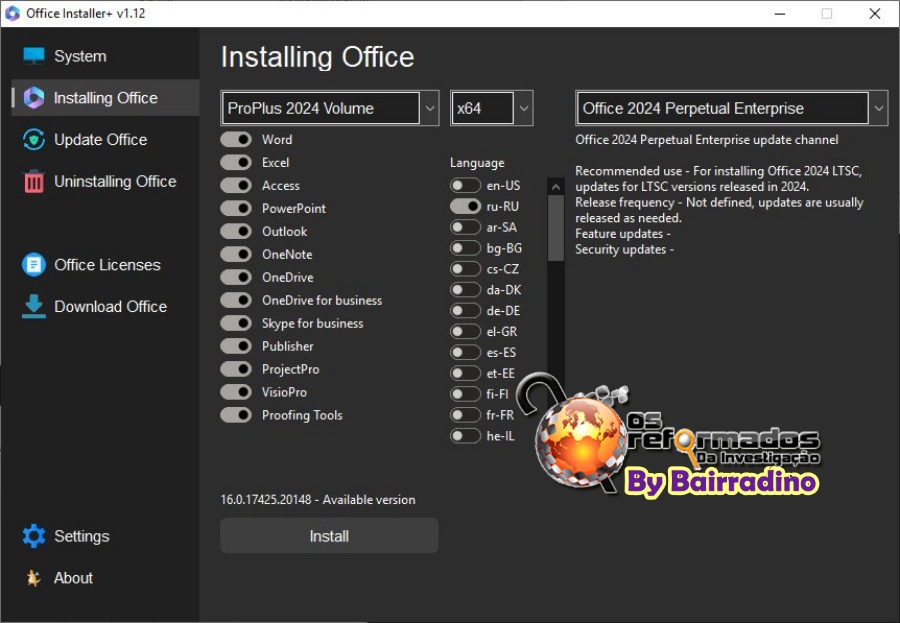Click the Uninstalling Office trash icon
900x623 pixels.
[x=33, y=181]
